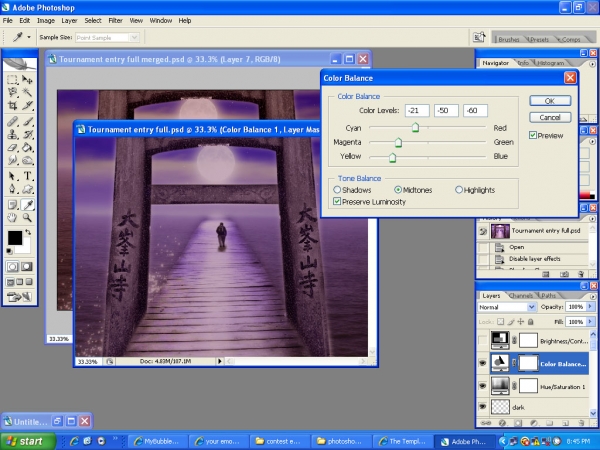
Task: Switch to the Paths tab
Action: click(x=548, y=295)
